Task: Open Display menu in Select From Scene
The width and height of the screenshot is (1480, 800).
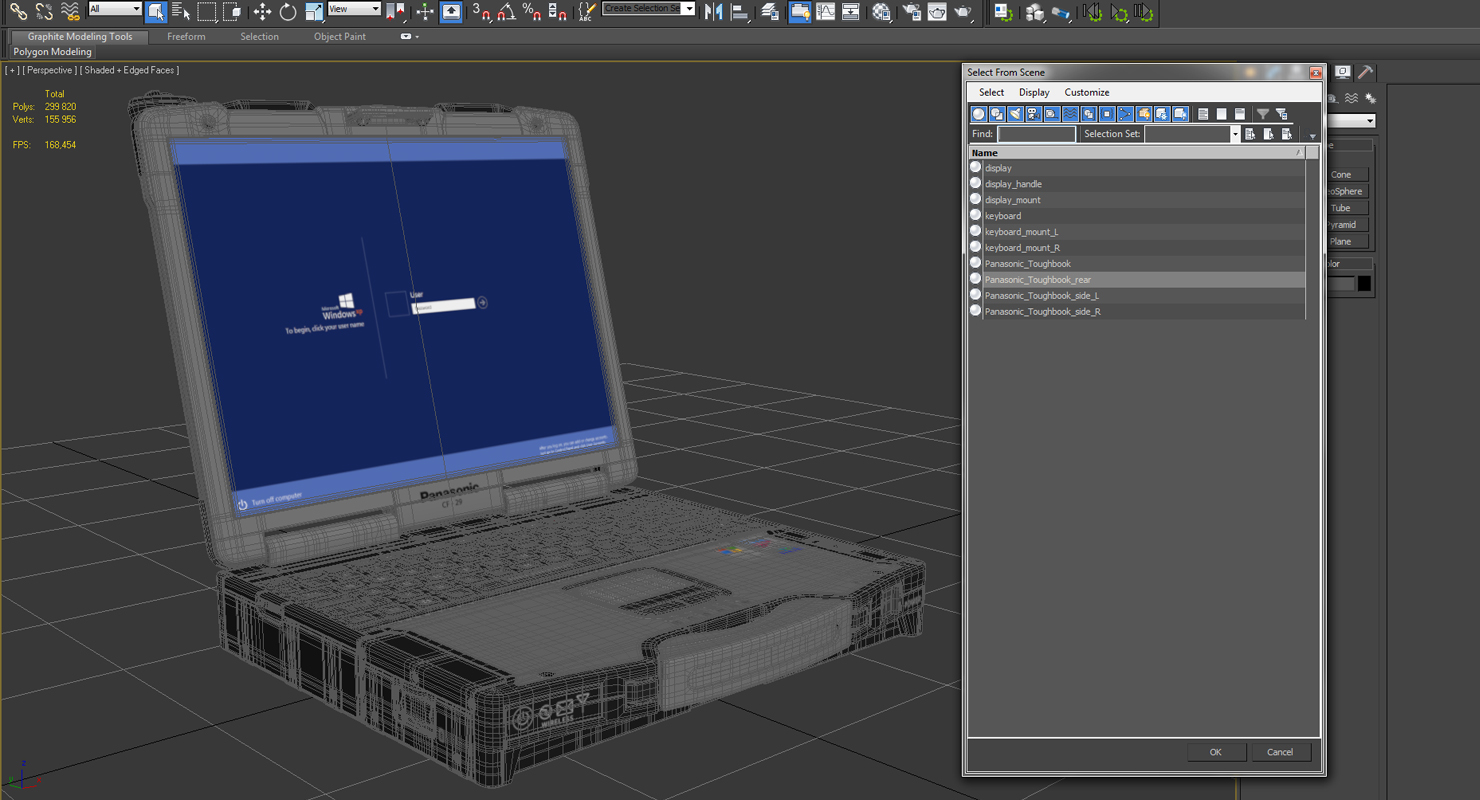Action: pyautogui.click(x=1034, y=92)
